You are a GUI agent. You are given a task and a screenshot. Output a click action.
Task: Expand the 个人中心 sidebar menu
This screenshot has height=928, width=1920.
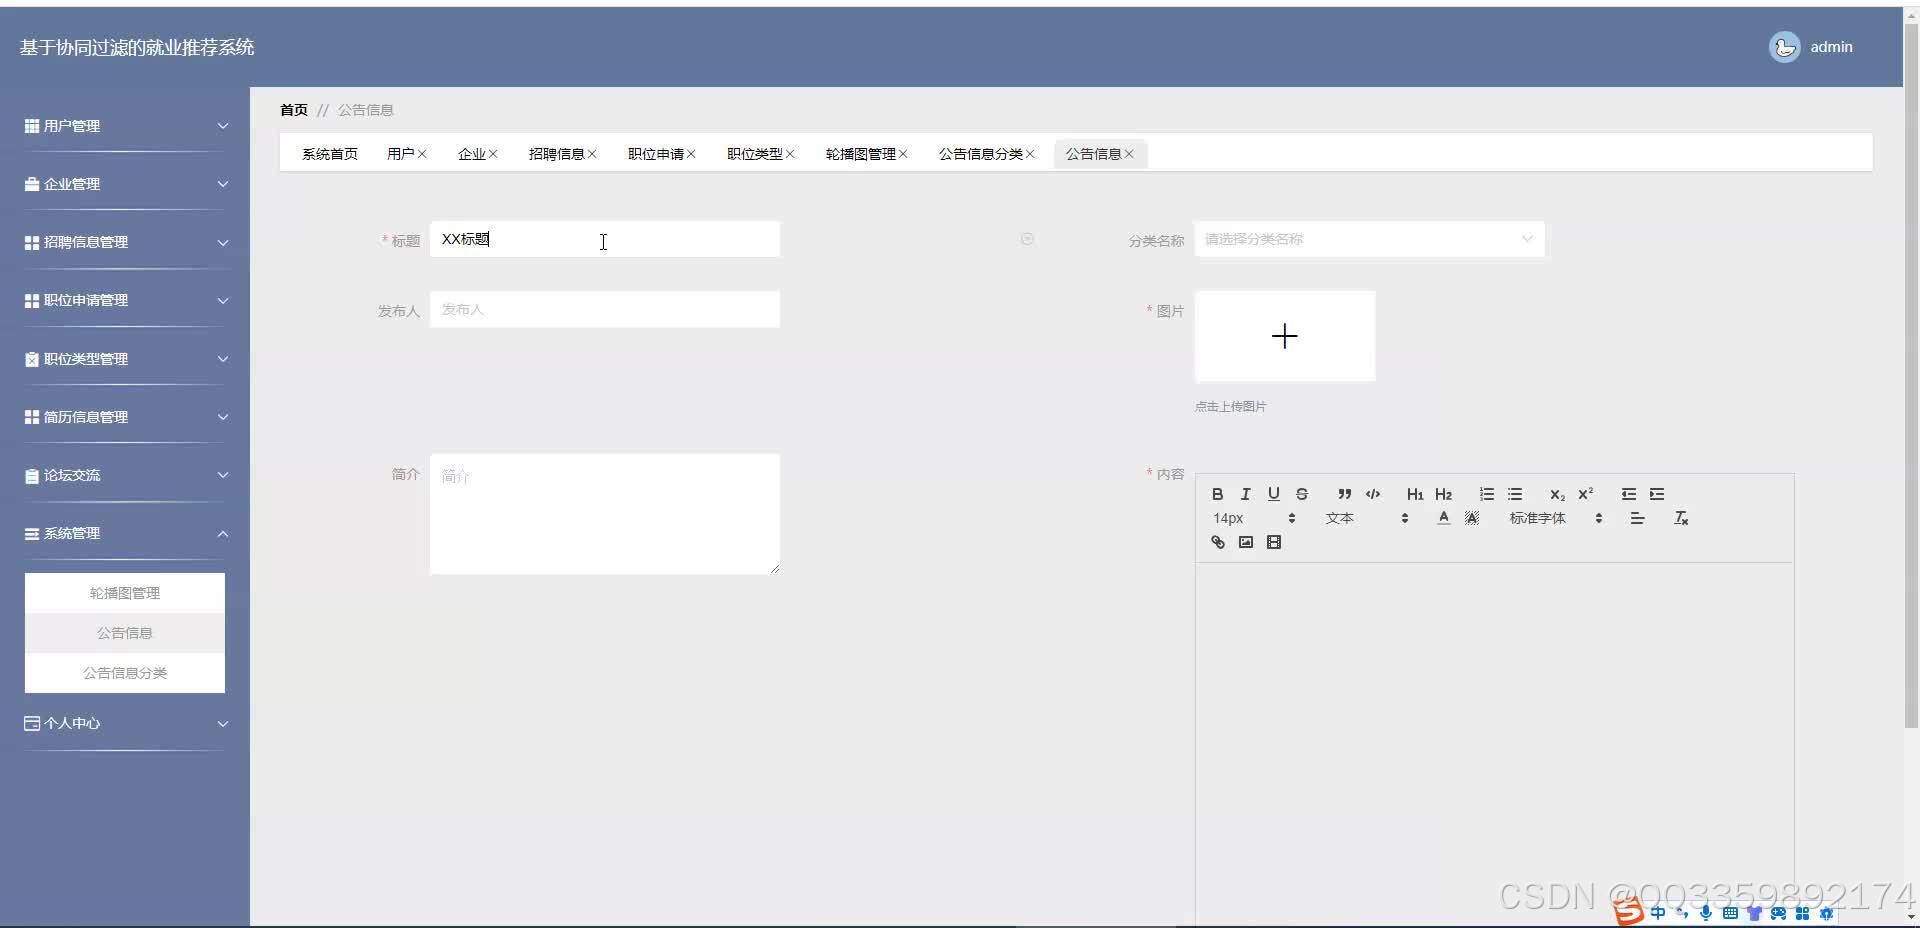click(125, 723)
